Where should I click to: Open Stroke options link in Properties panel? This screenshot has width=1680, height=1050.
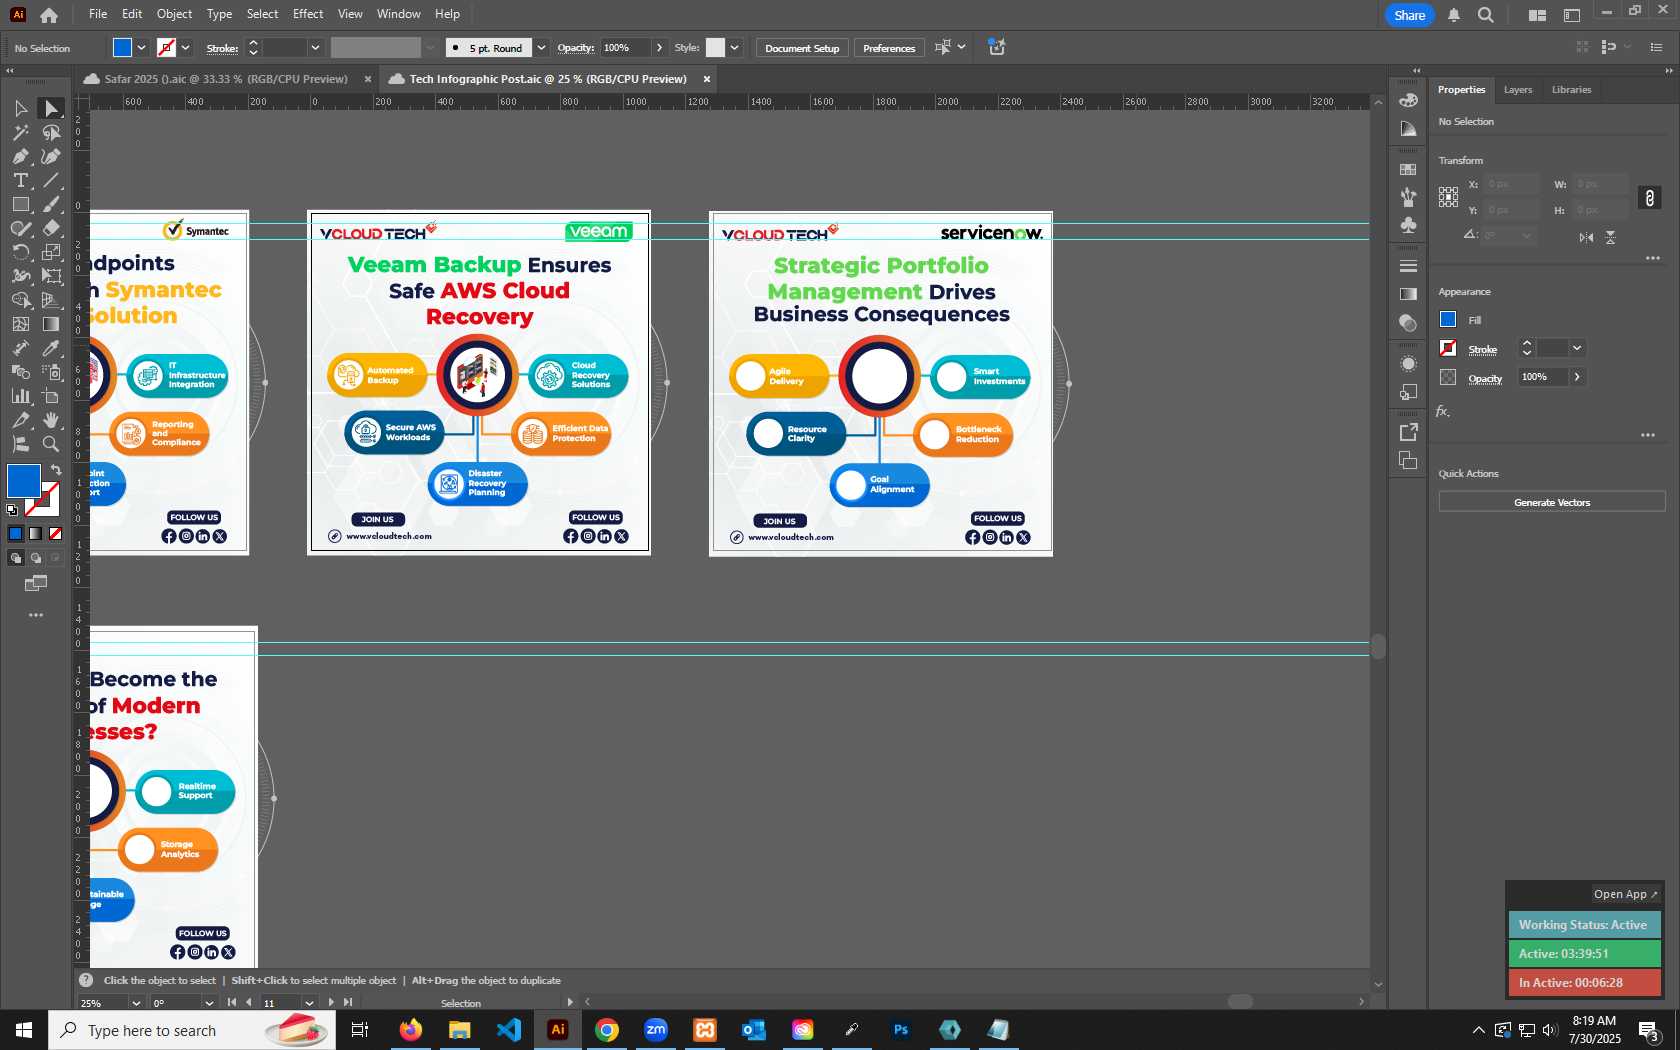(1482, 349)
